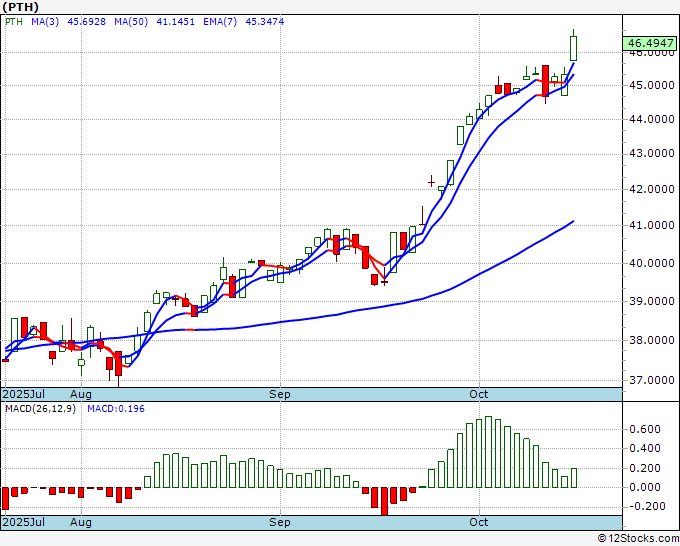Click the Aug label on price timeline
Image resolution: width=680 pixels, height=546 pixels.
pyautogui.click(x=81, y=395)
